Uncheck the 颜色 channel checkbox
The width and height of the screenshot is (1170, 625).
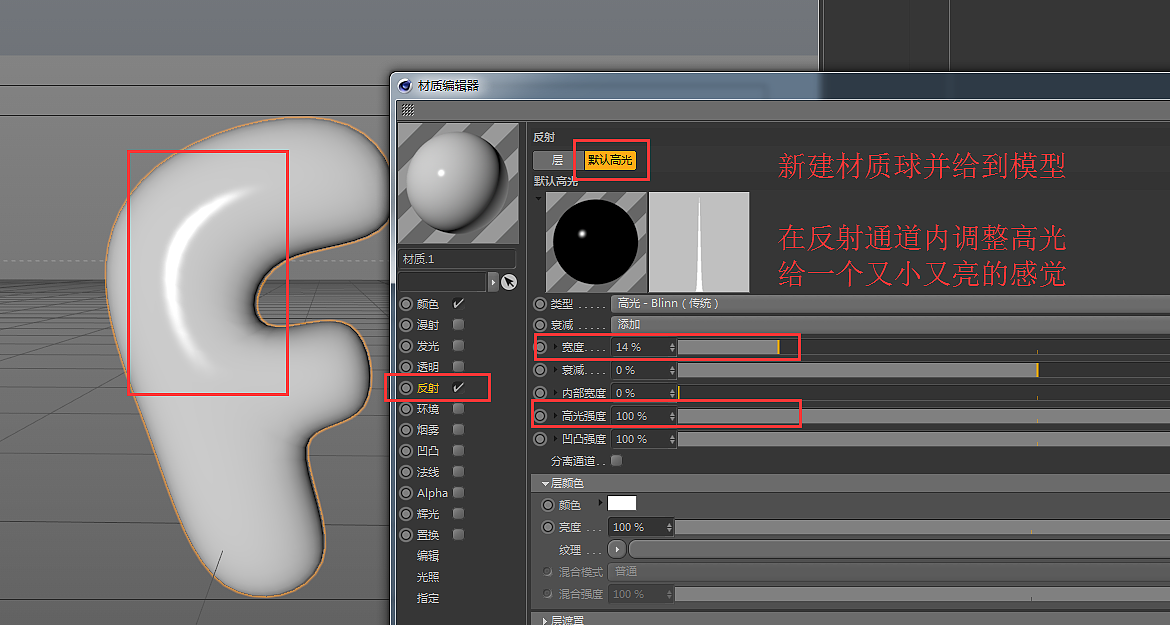pos(458,304)
